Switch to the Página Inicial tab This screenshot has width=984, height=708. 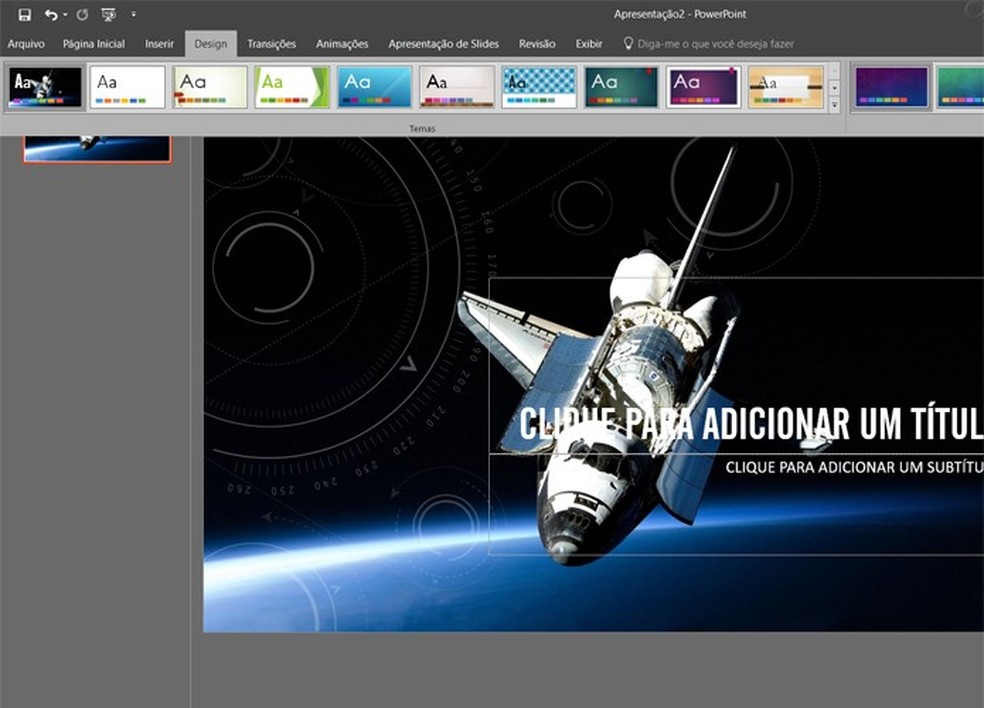[94, 44]
